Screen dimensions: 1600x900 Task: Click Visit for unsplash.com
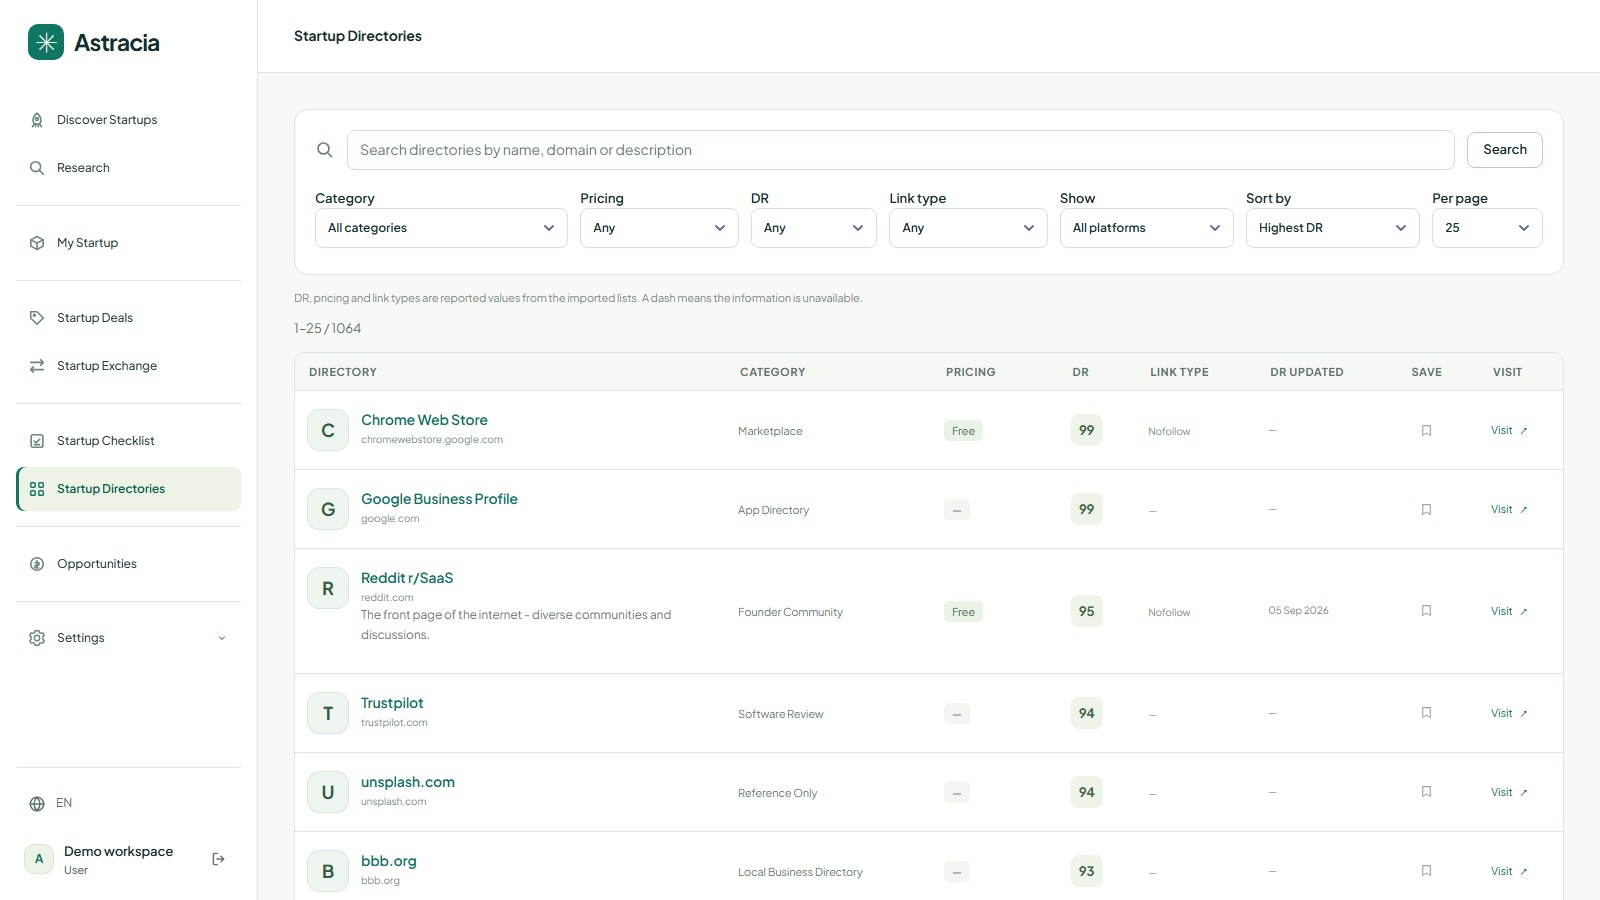[x=1509, y=792]
